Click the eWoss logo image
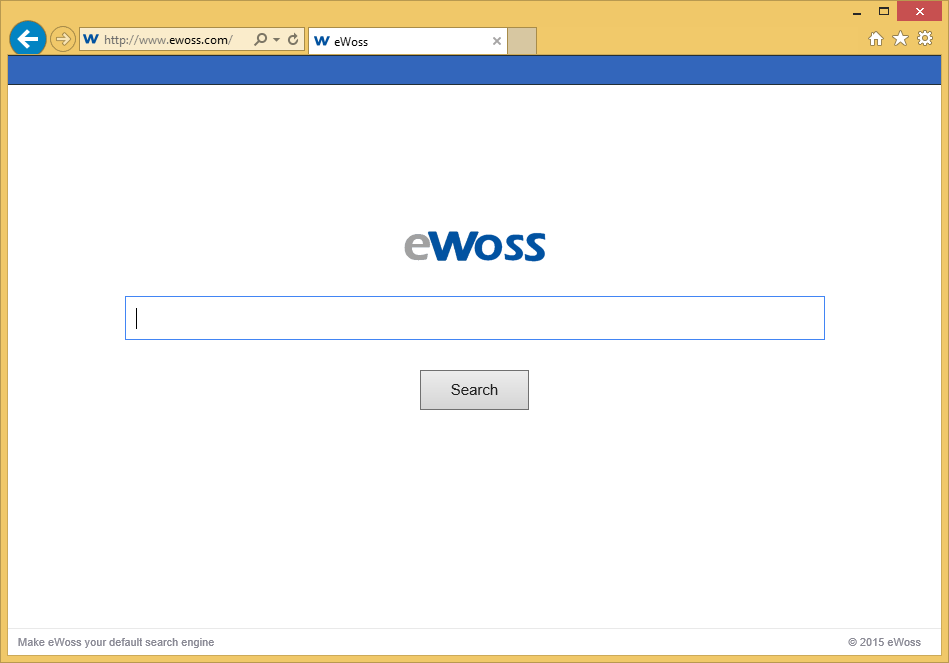 [x=474, y=246]
